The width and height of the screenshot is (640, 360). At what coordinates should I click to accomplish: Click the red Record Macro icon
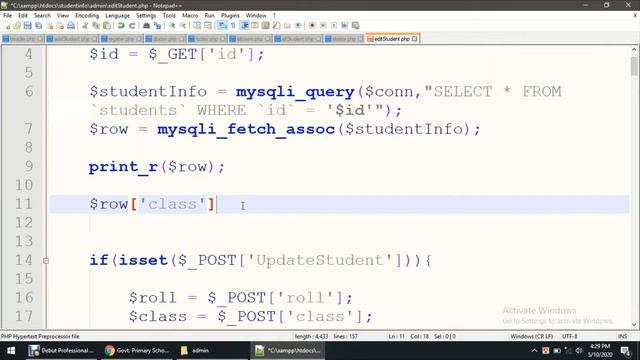[x=312, y=26]
